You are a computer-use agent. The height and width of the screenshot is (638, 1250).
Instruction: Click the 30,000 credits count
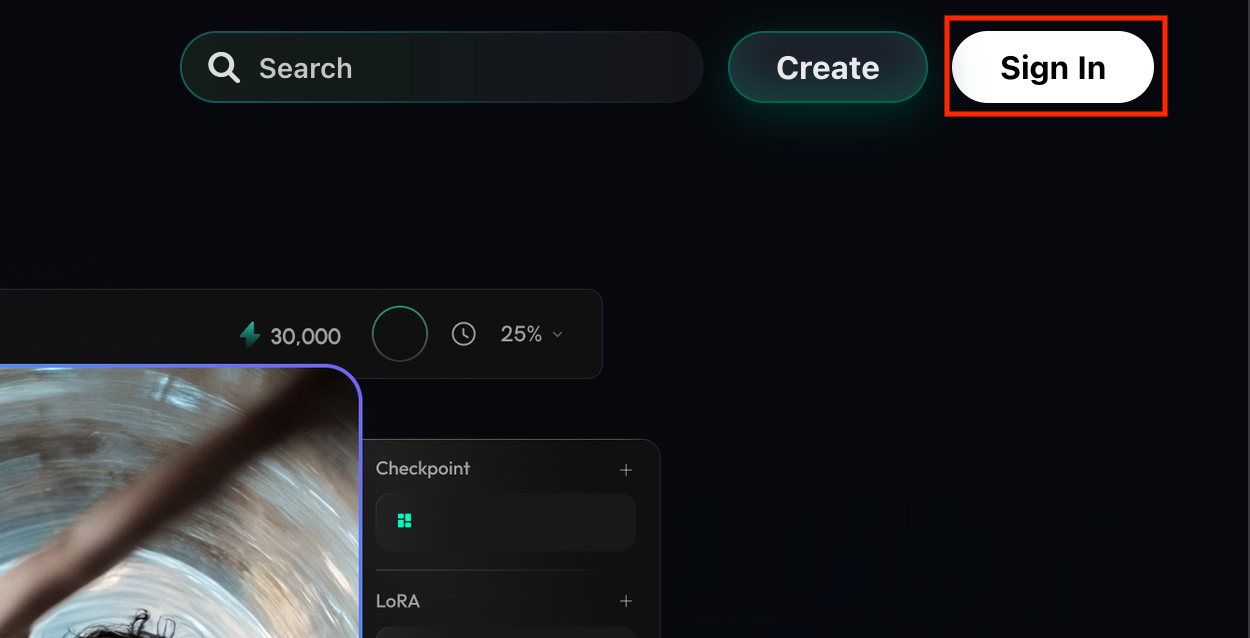pos(305,336)
